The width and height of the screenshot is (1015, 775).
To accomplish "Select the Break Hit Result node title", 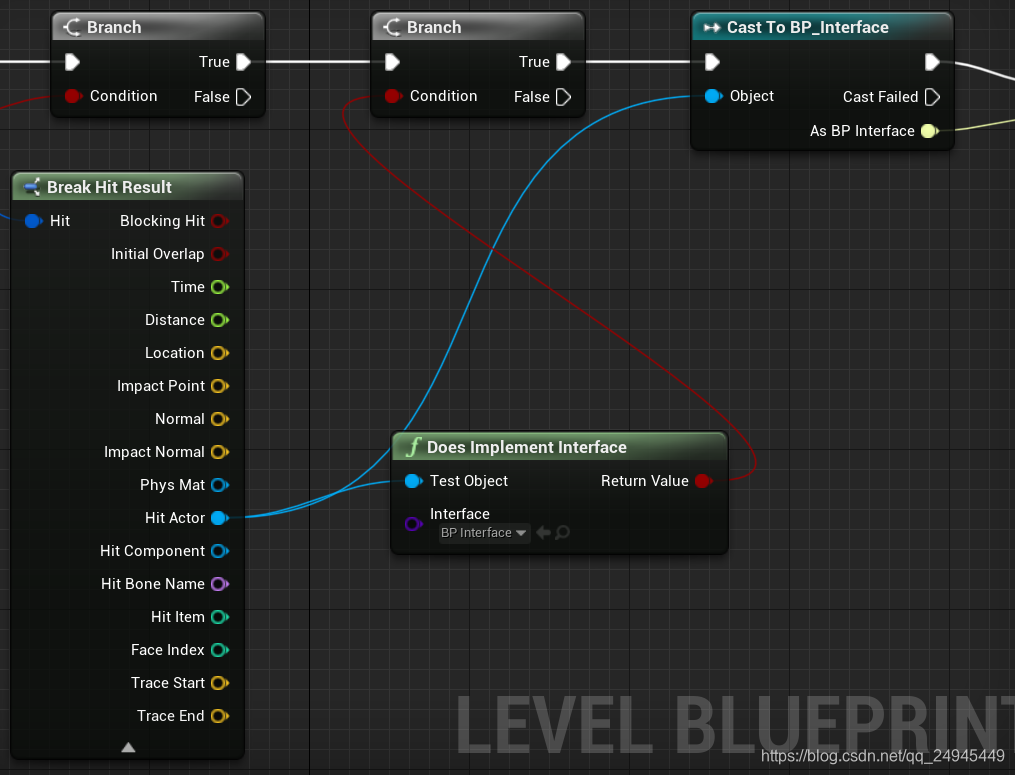I will click(x=109, y=187).
